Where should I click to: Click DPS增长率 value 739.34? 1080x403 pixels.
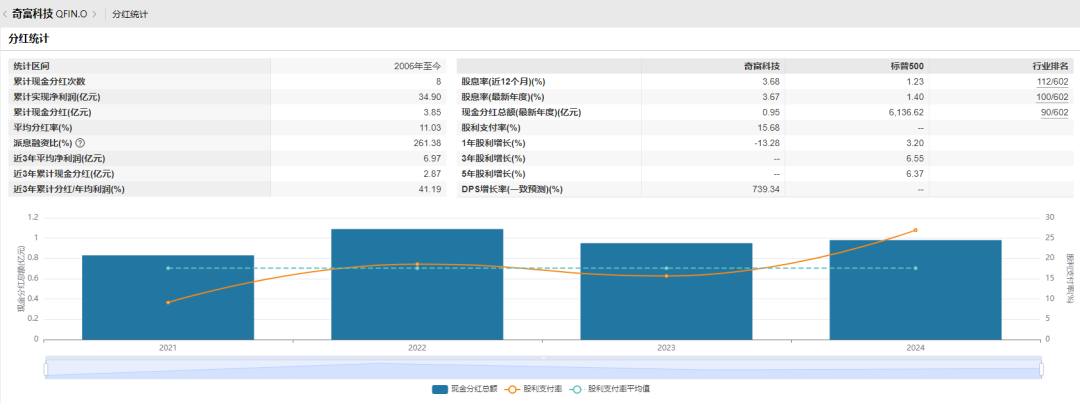coord(766,189)
